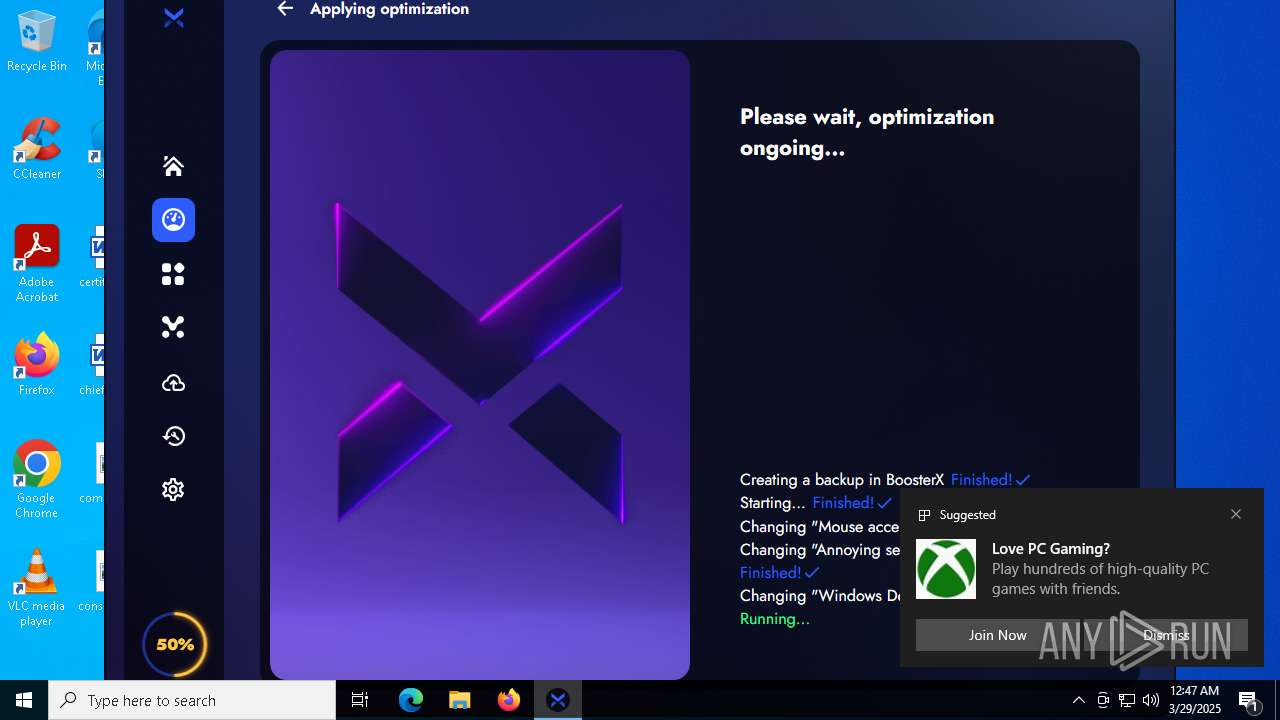Click the volume speaker icon in tray
The height and width of the screenshot is (720, 1280).
tap(1151, 700)
